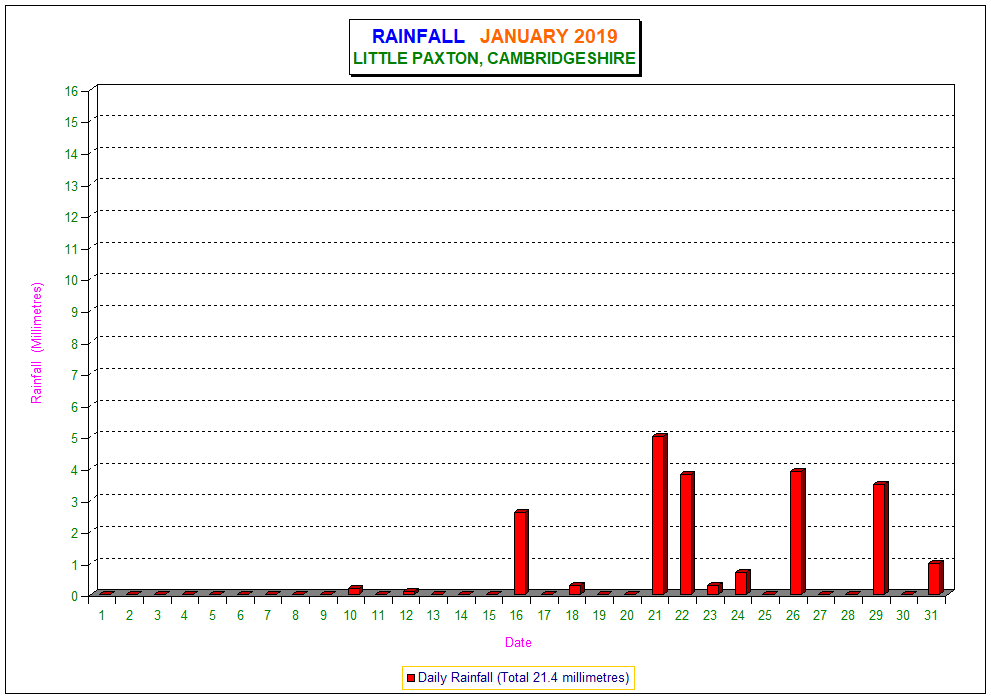
Task: Click y-axis label '9'
Action: click(75, 312)
